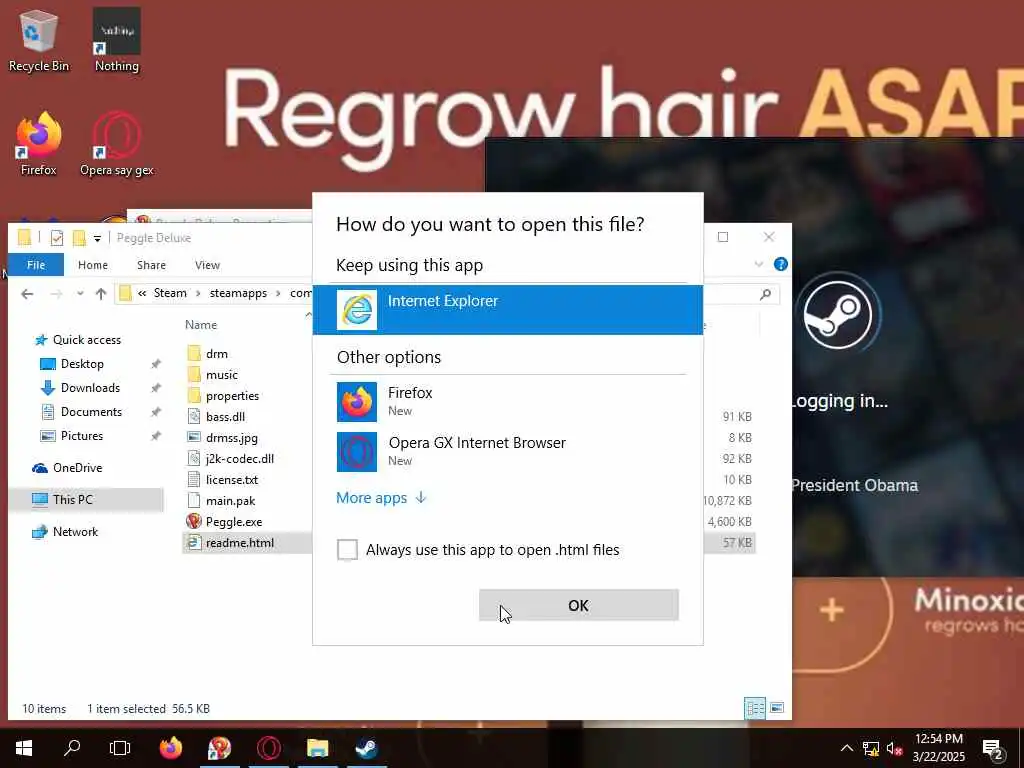This screenshot has width=1024, height=768.
Task: Open Documents in the navigation pane
Action: 91,412
